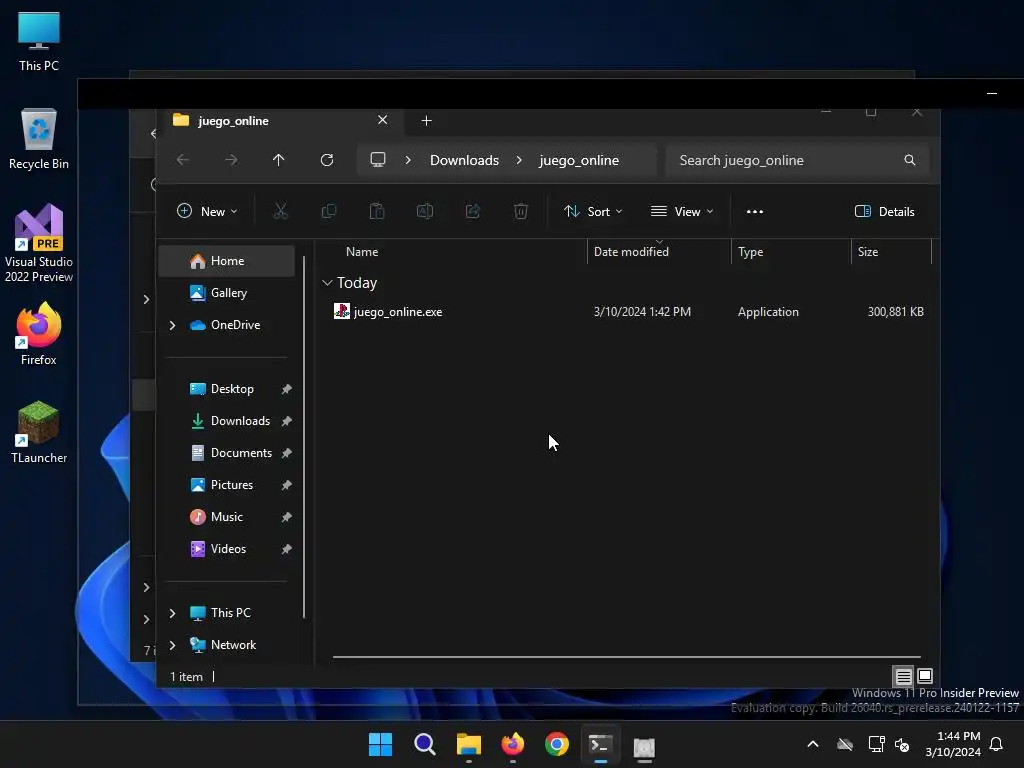
Task: Expand This PC in navigation pane
Action: pos(172,613)
